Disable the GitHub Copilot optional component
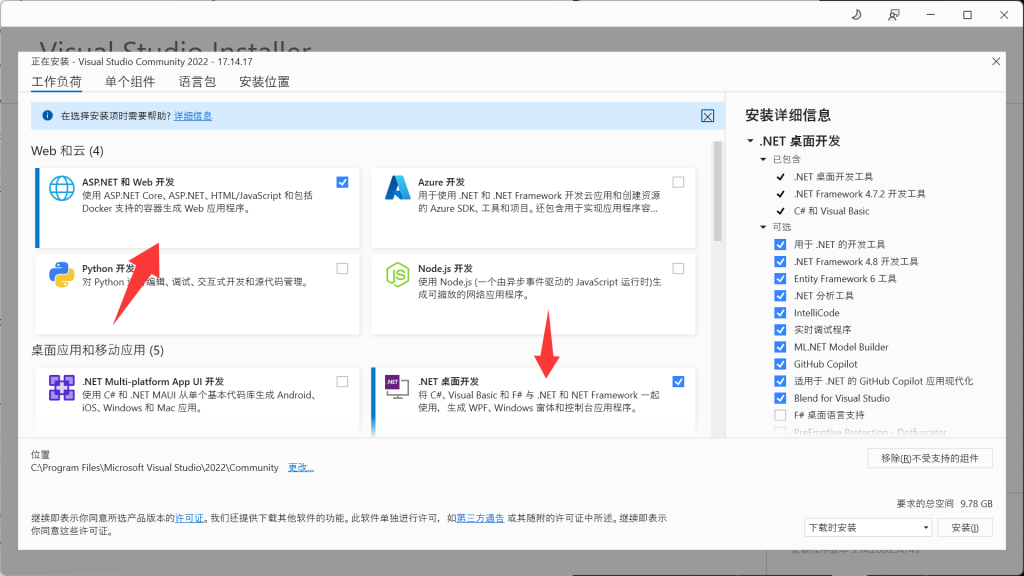The height and width of the screenshot is (576, 1024). click(780, 364)
